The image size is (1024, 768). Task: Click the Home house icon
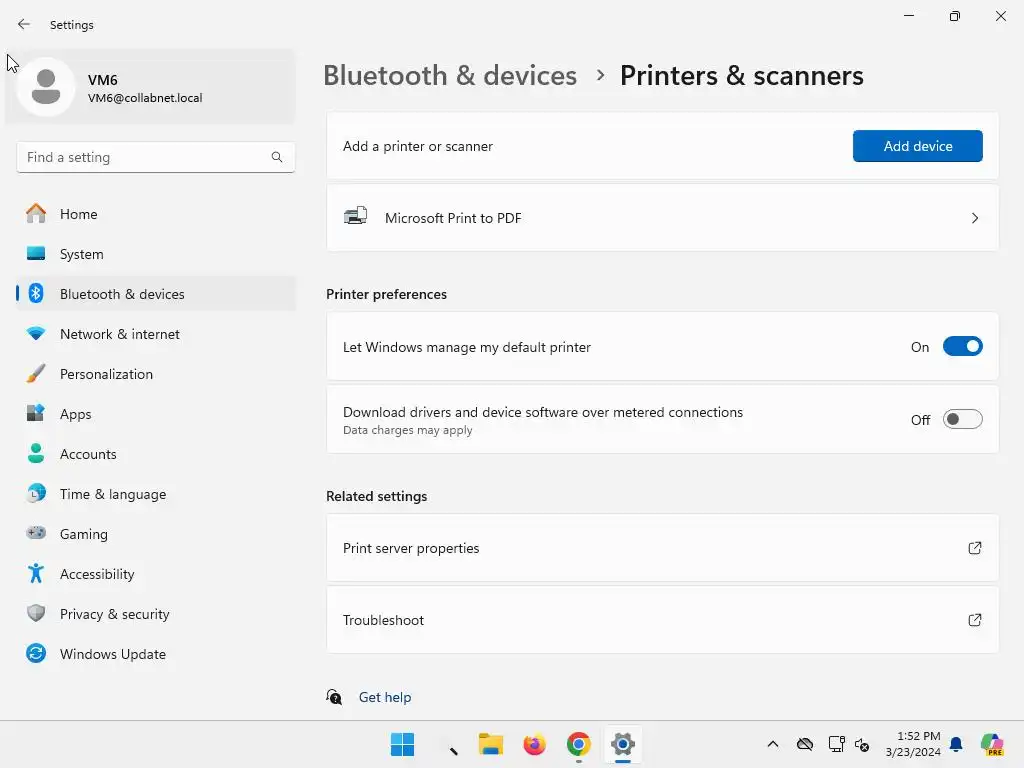[36, 214]
